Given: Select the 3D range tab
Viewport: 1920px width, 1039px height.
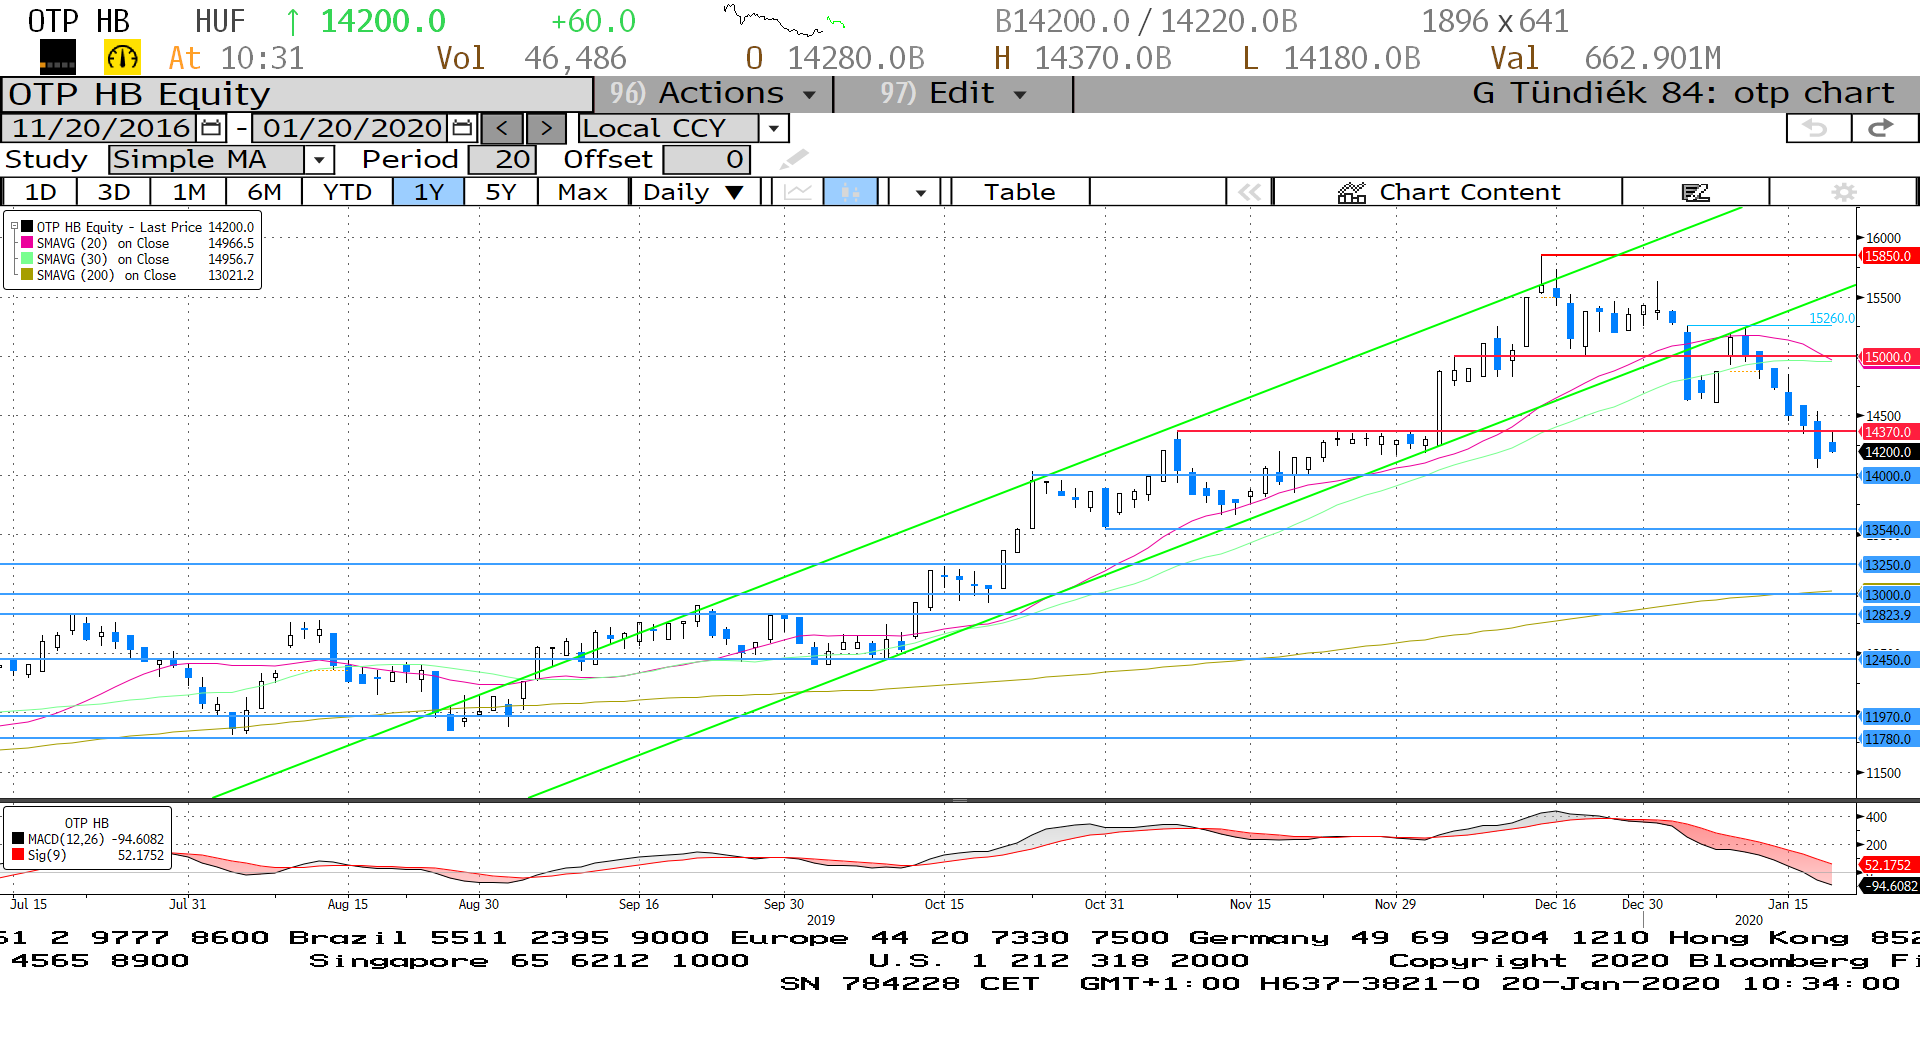Looking at the screenshot, I should point(113,192).
